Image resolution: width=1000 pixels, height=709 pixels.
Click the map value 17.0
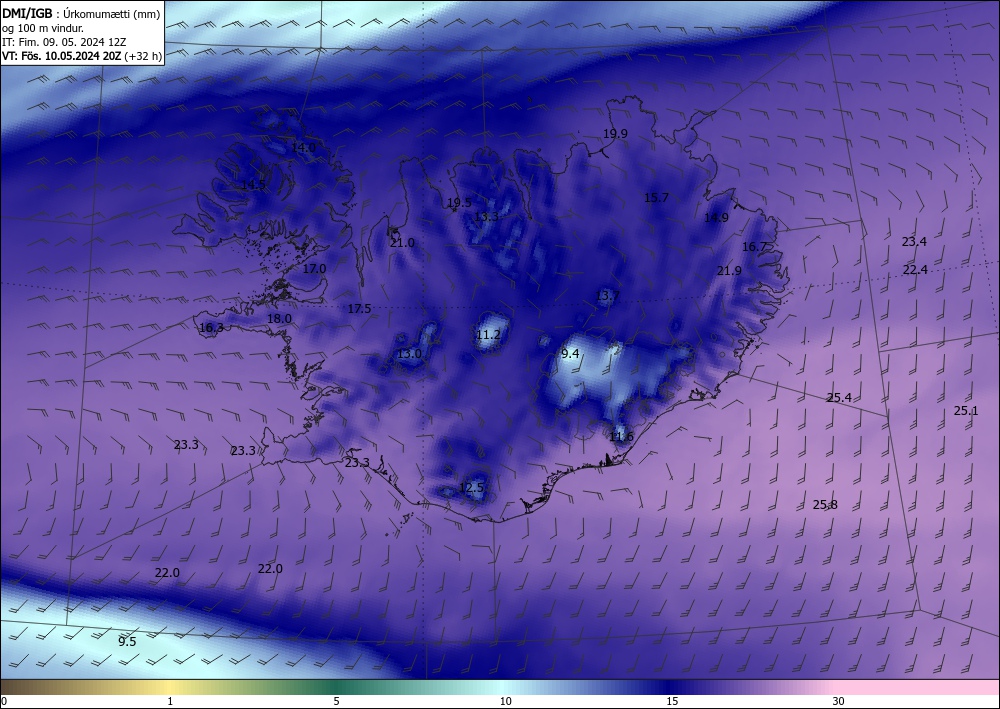pos(314,269)
